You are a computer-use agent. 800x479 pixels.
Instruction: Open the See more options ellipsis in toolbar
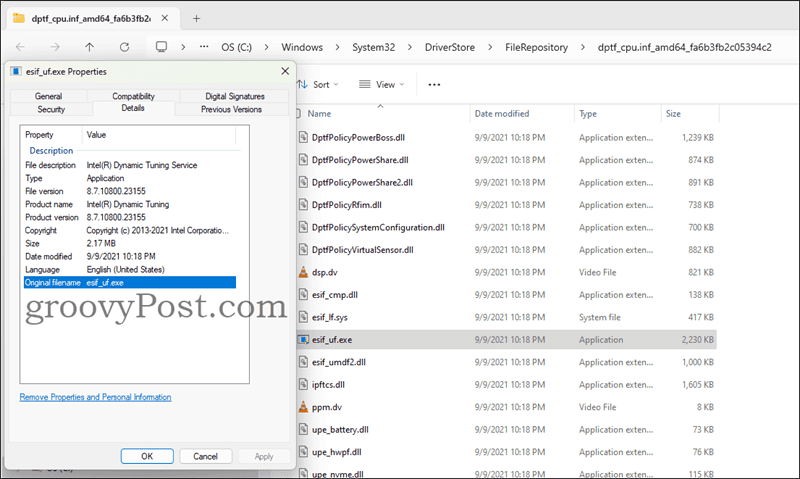click(x=434, y=85)
